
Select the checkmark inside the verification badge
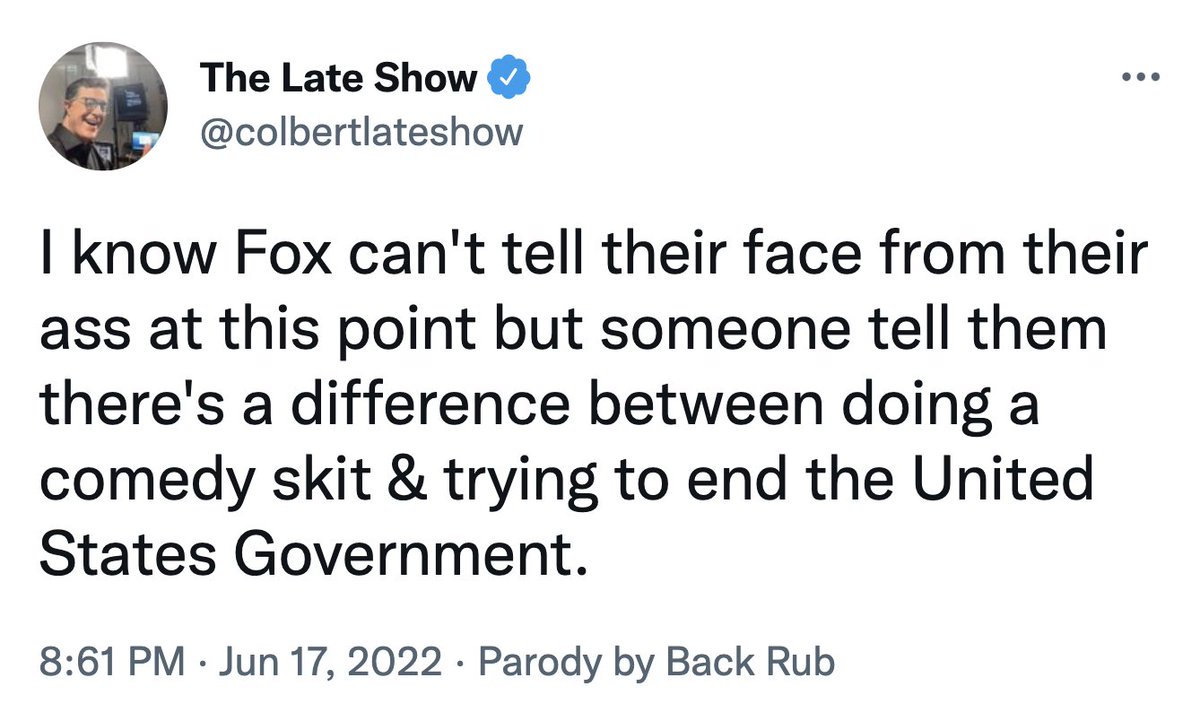pos(510,77)
